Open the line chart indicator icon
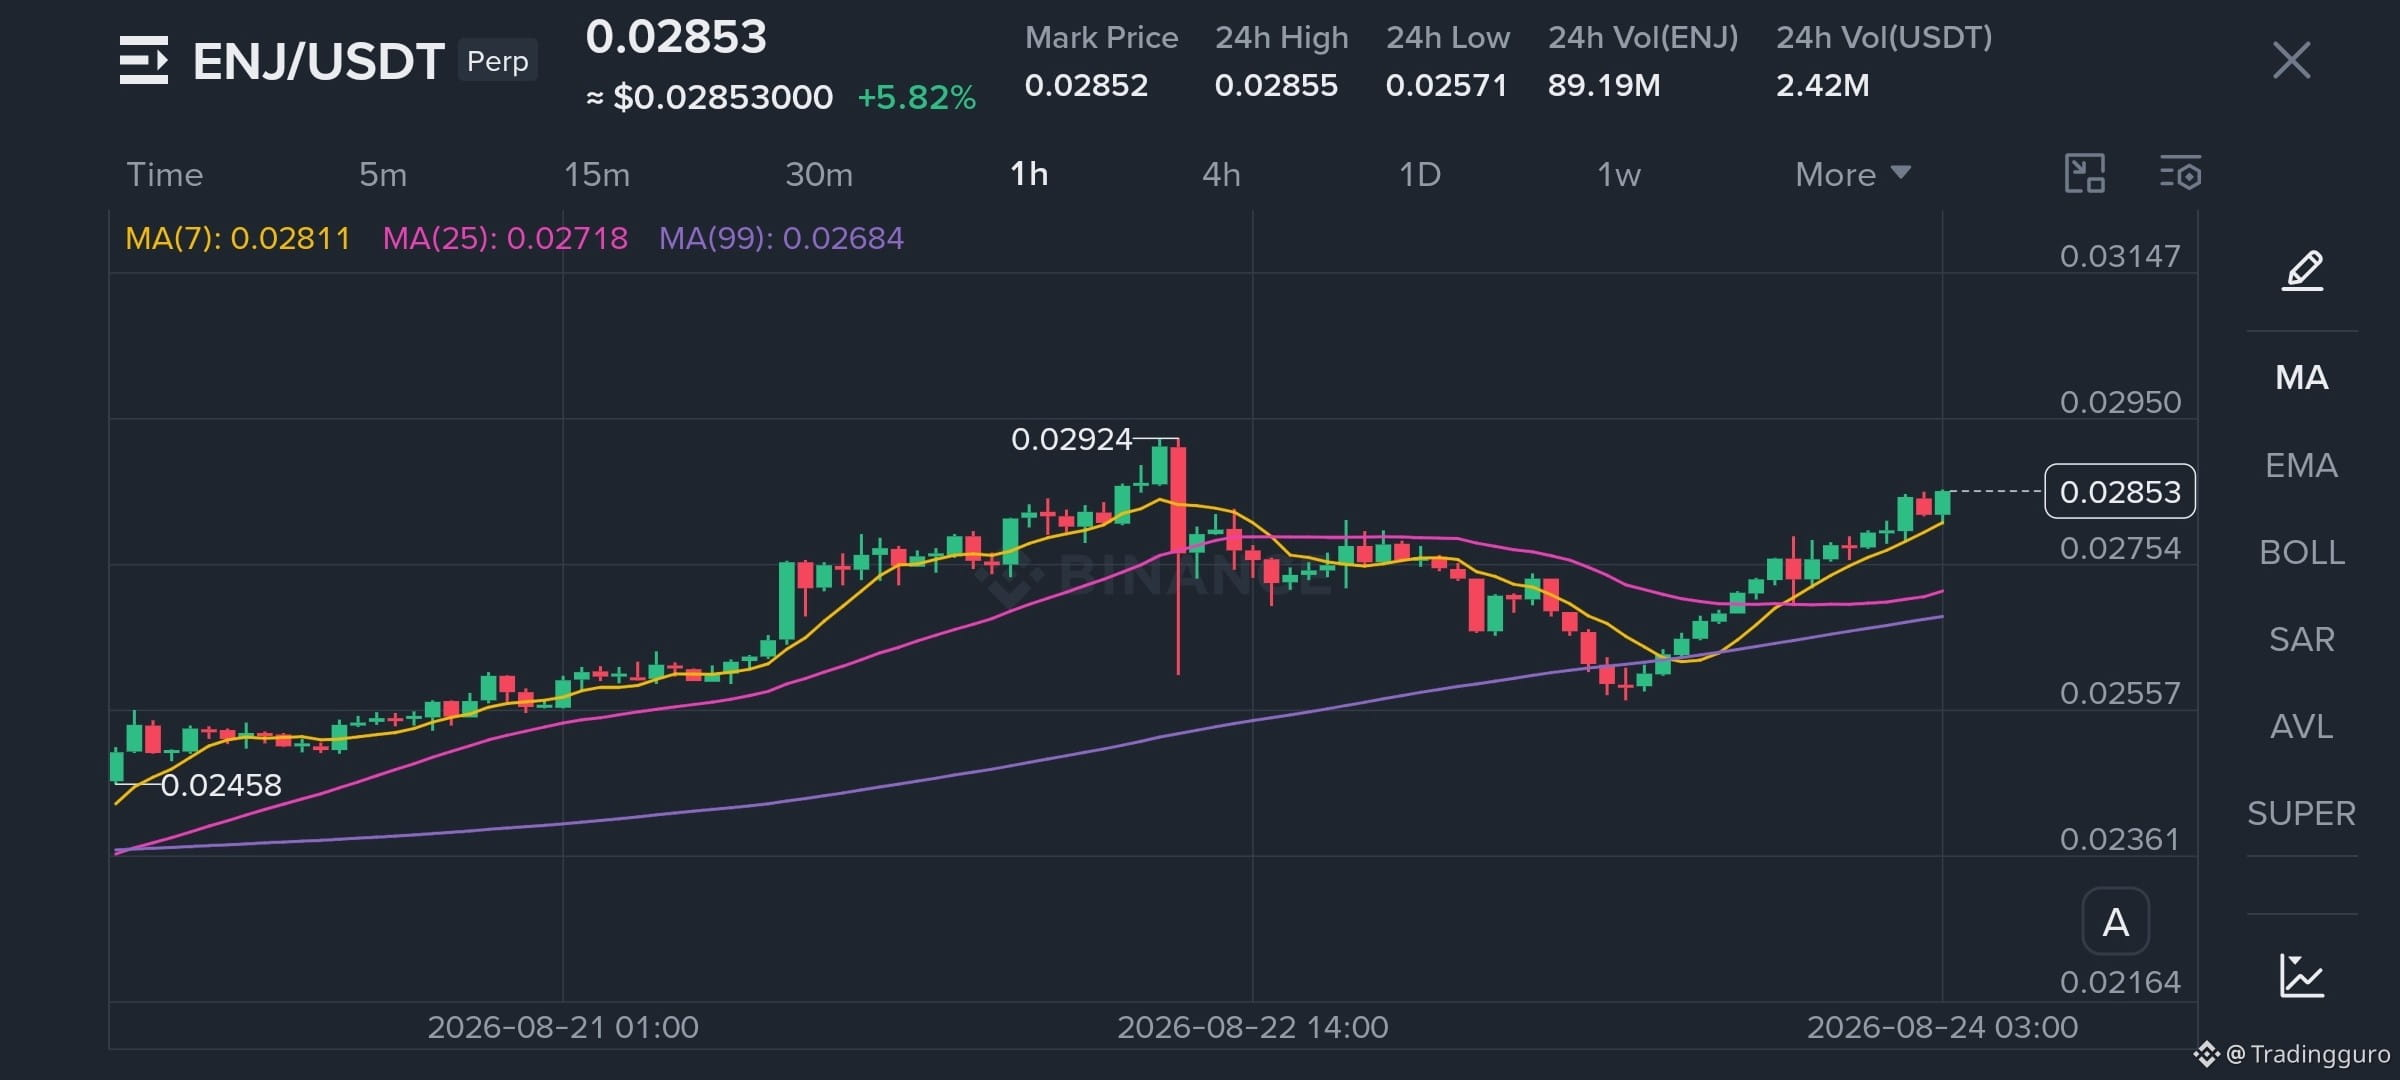The image size is (2400, 1080). coord(2302,975)
